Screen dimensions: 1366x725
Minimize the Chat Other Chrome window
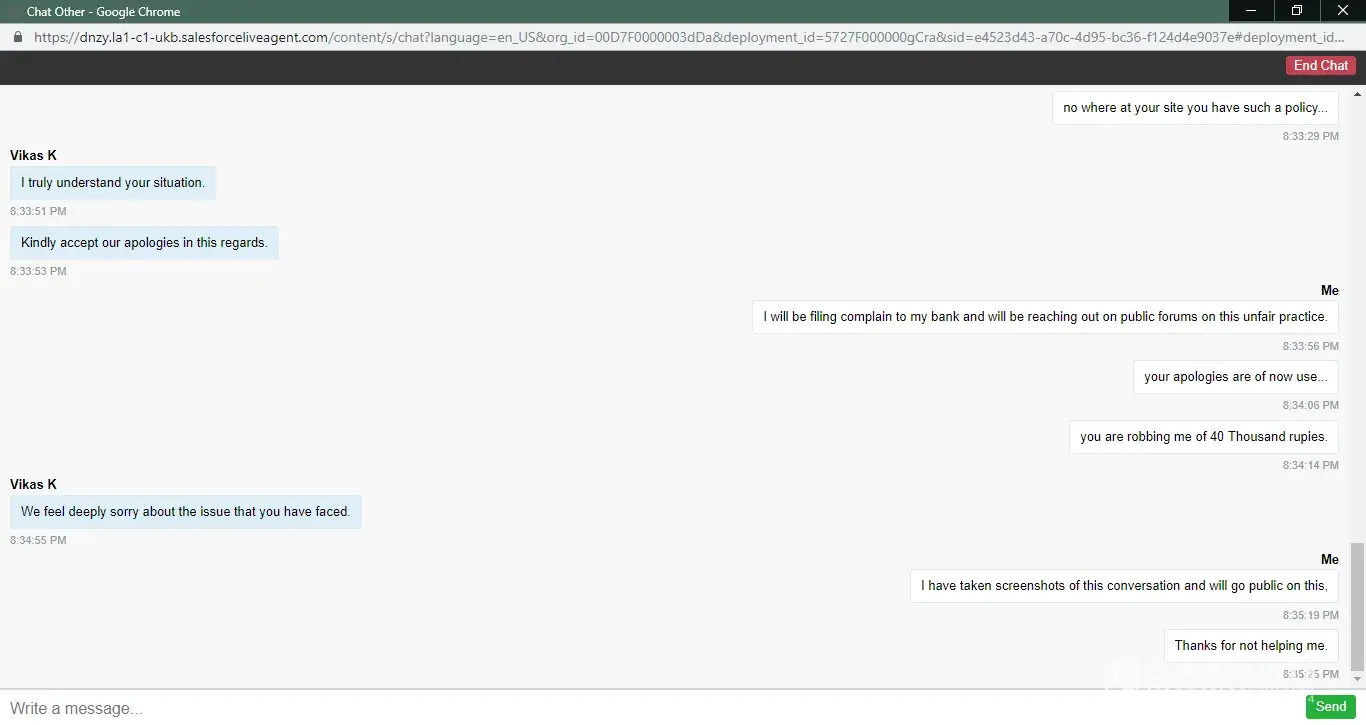[1251, 11]
